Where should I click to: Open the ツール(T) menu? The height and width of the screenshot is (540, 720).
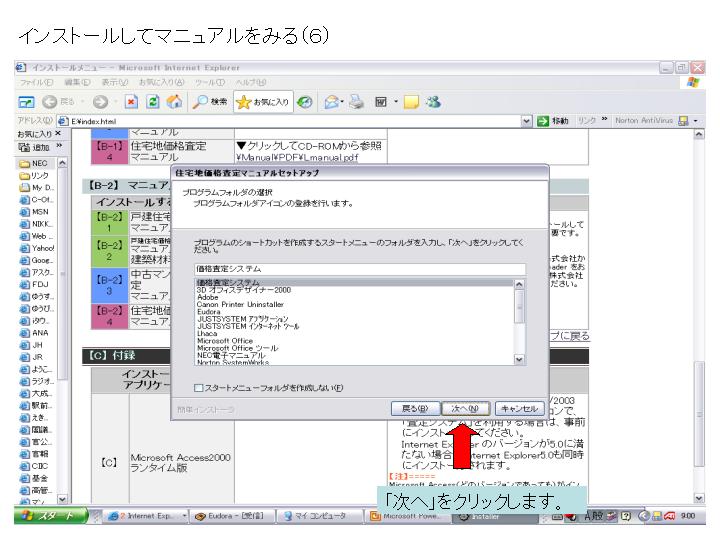209,82
